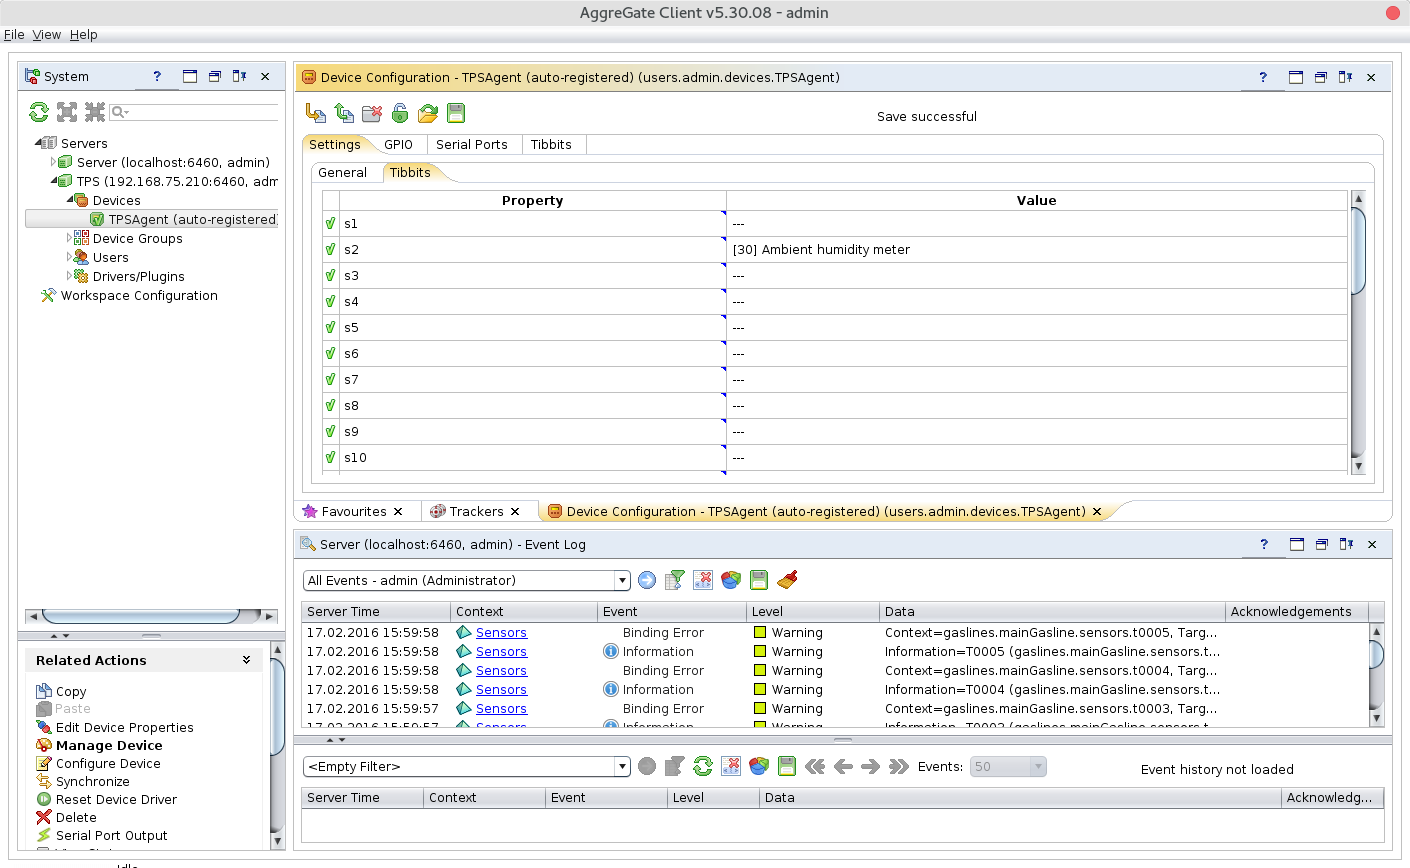The image size is (1410, 868).
Task: Open the View menu
Action: 47,34
